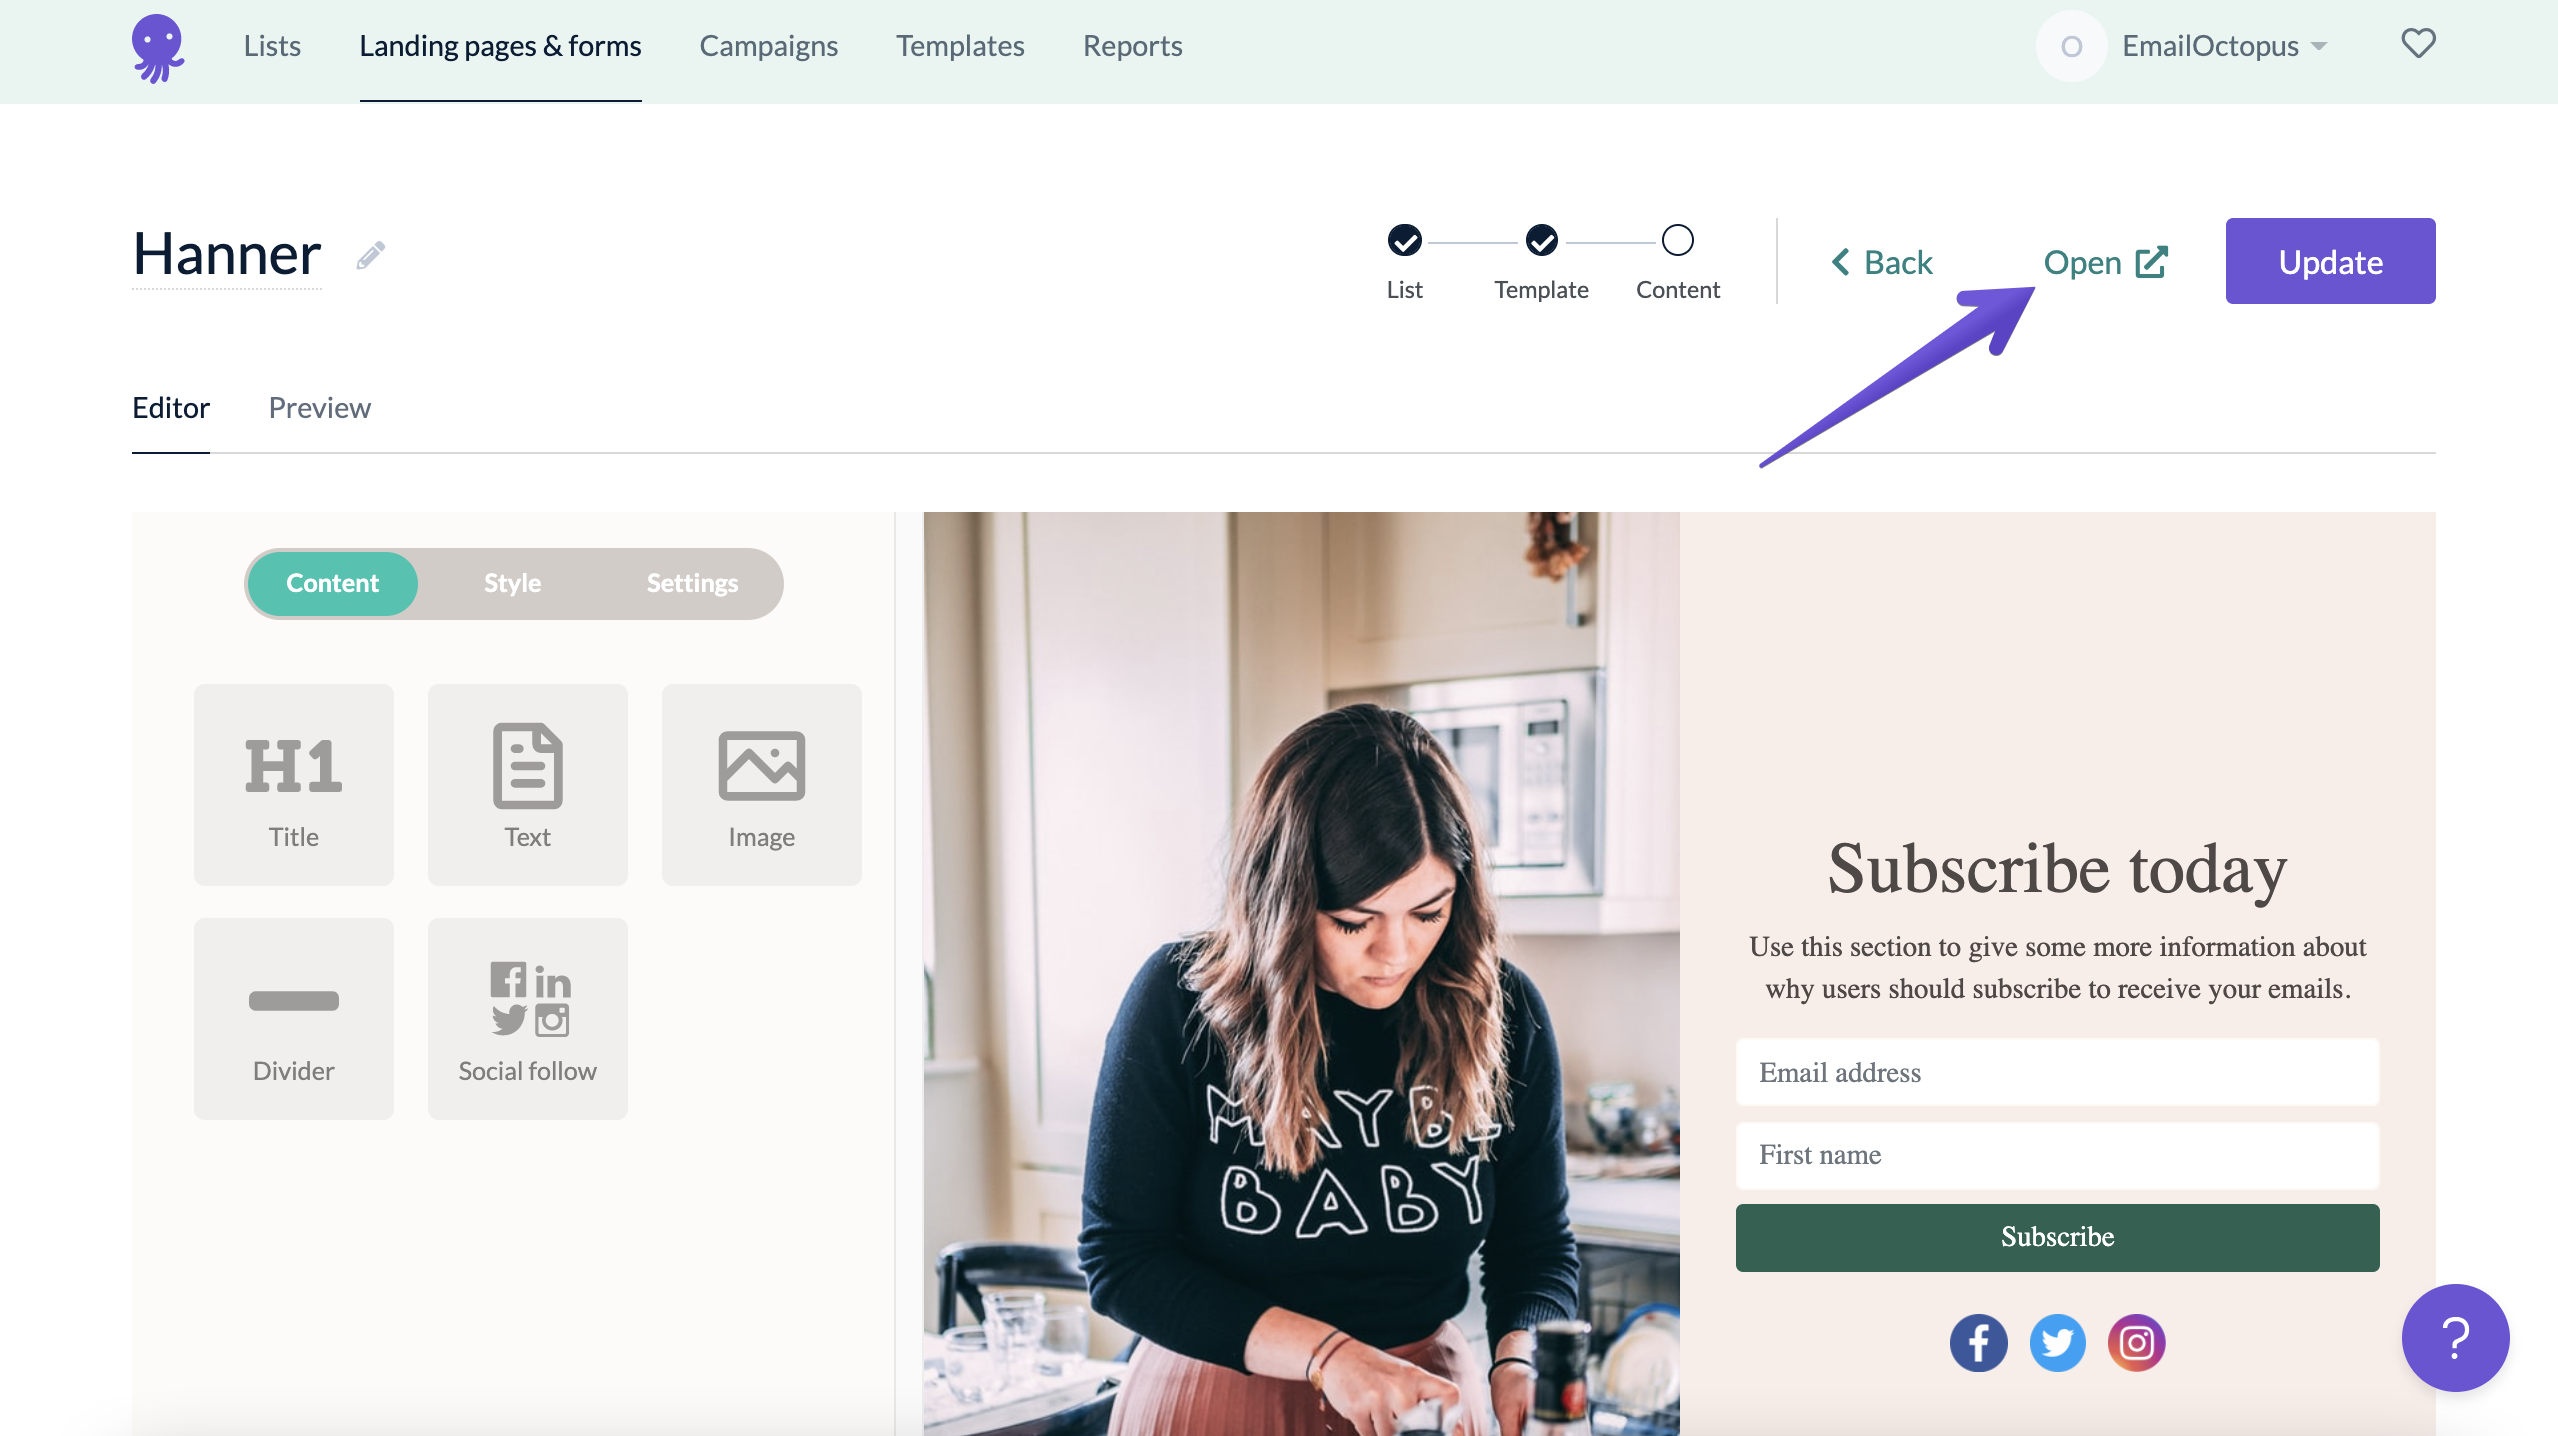
Task: Open the Reports menu
Action: pyautogui.click(x=1132, y=46)
